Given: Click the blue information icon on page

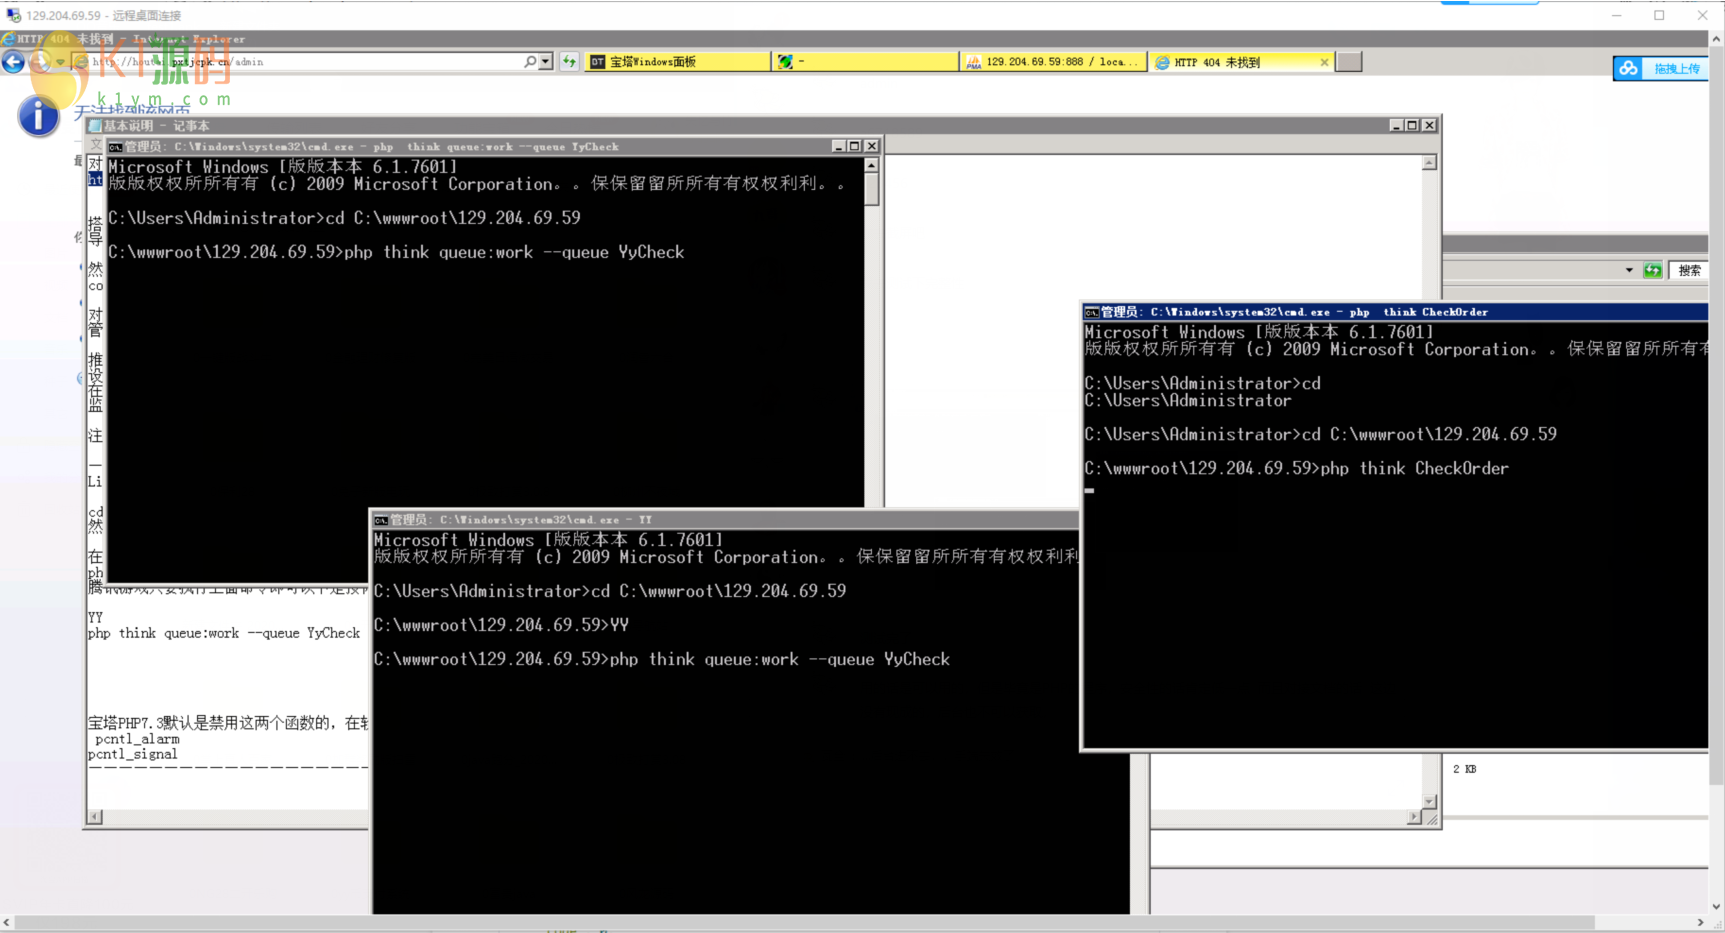Looking at the screenshot, I should point(38,117).
